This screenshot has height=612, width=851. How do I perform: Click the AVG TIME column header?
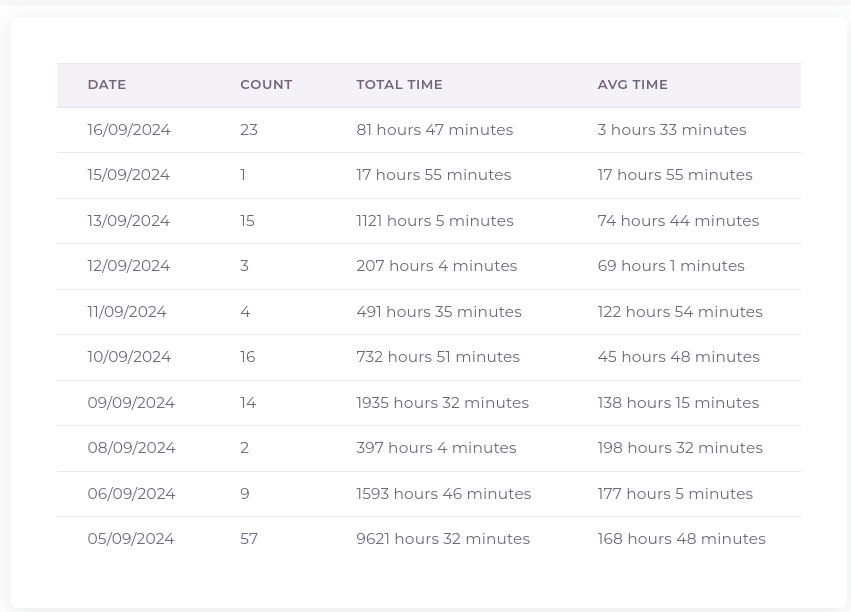click(x=632, y=85)
